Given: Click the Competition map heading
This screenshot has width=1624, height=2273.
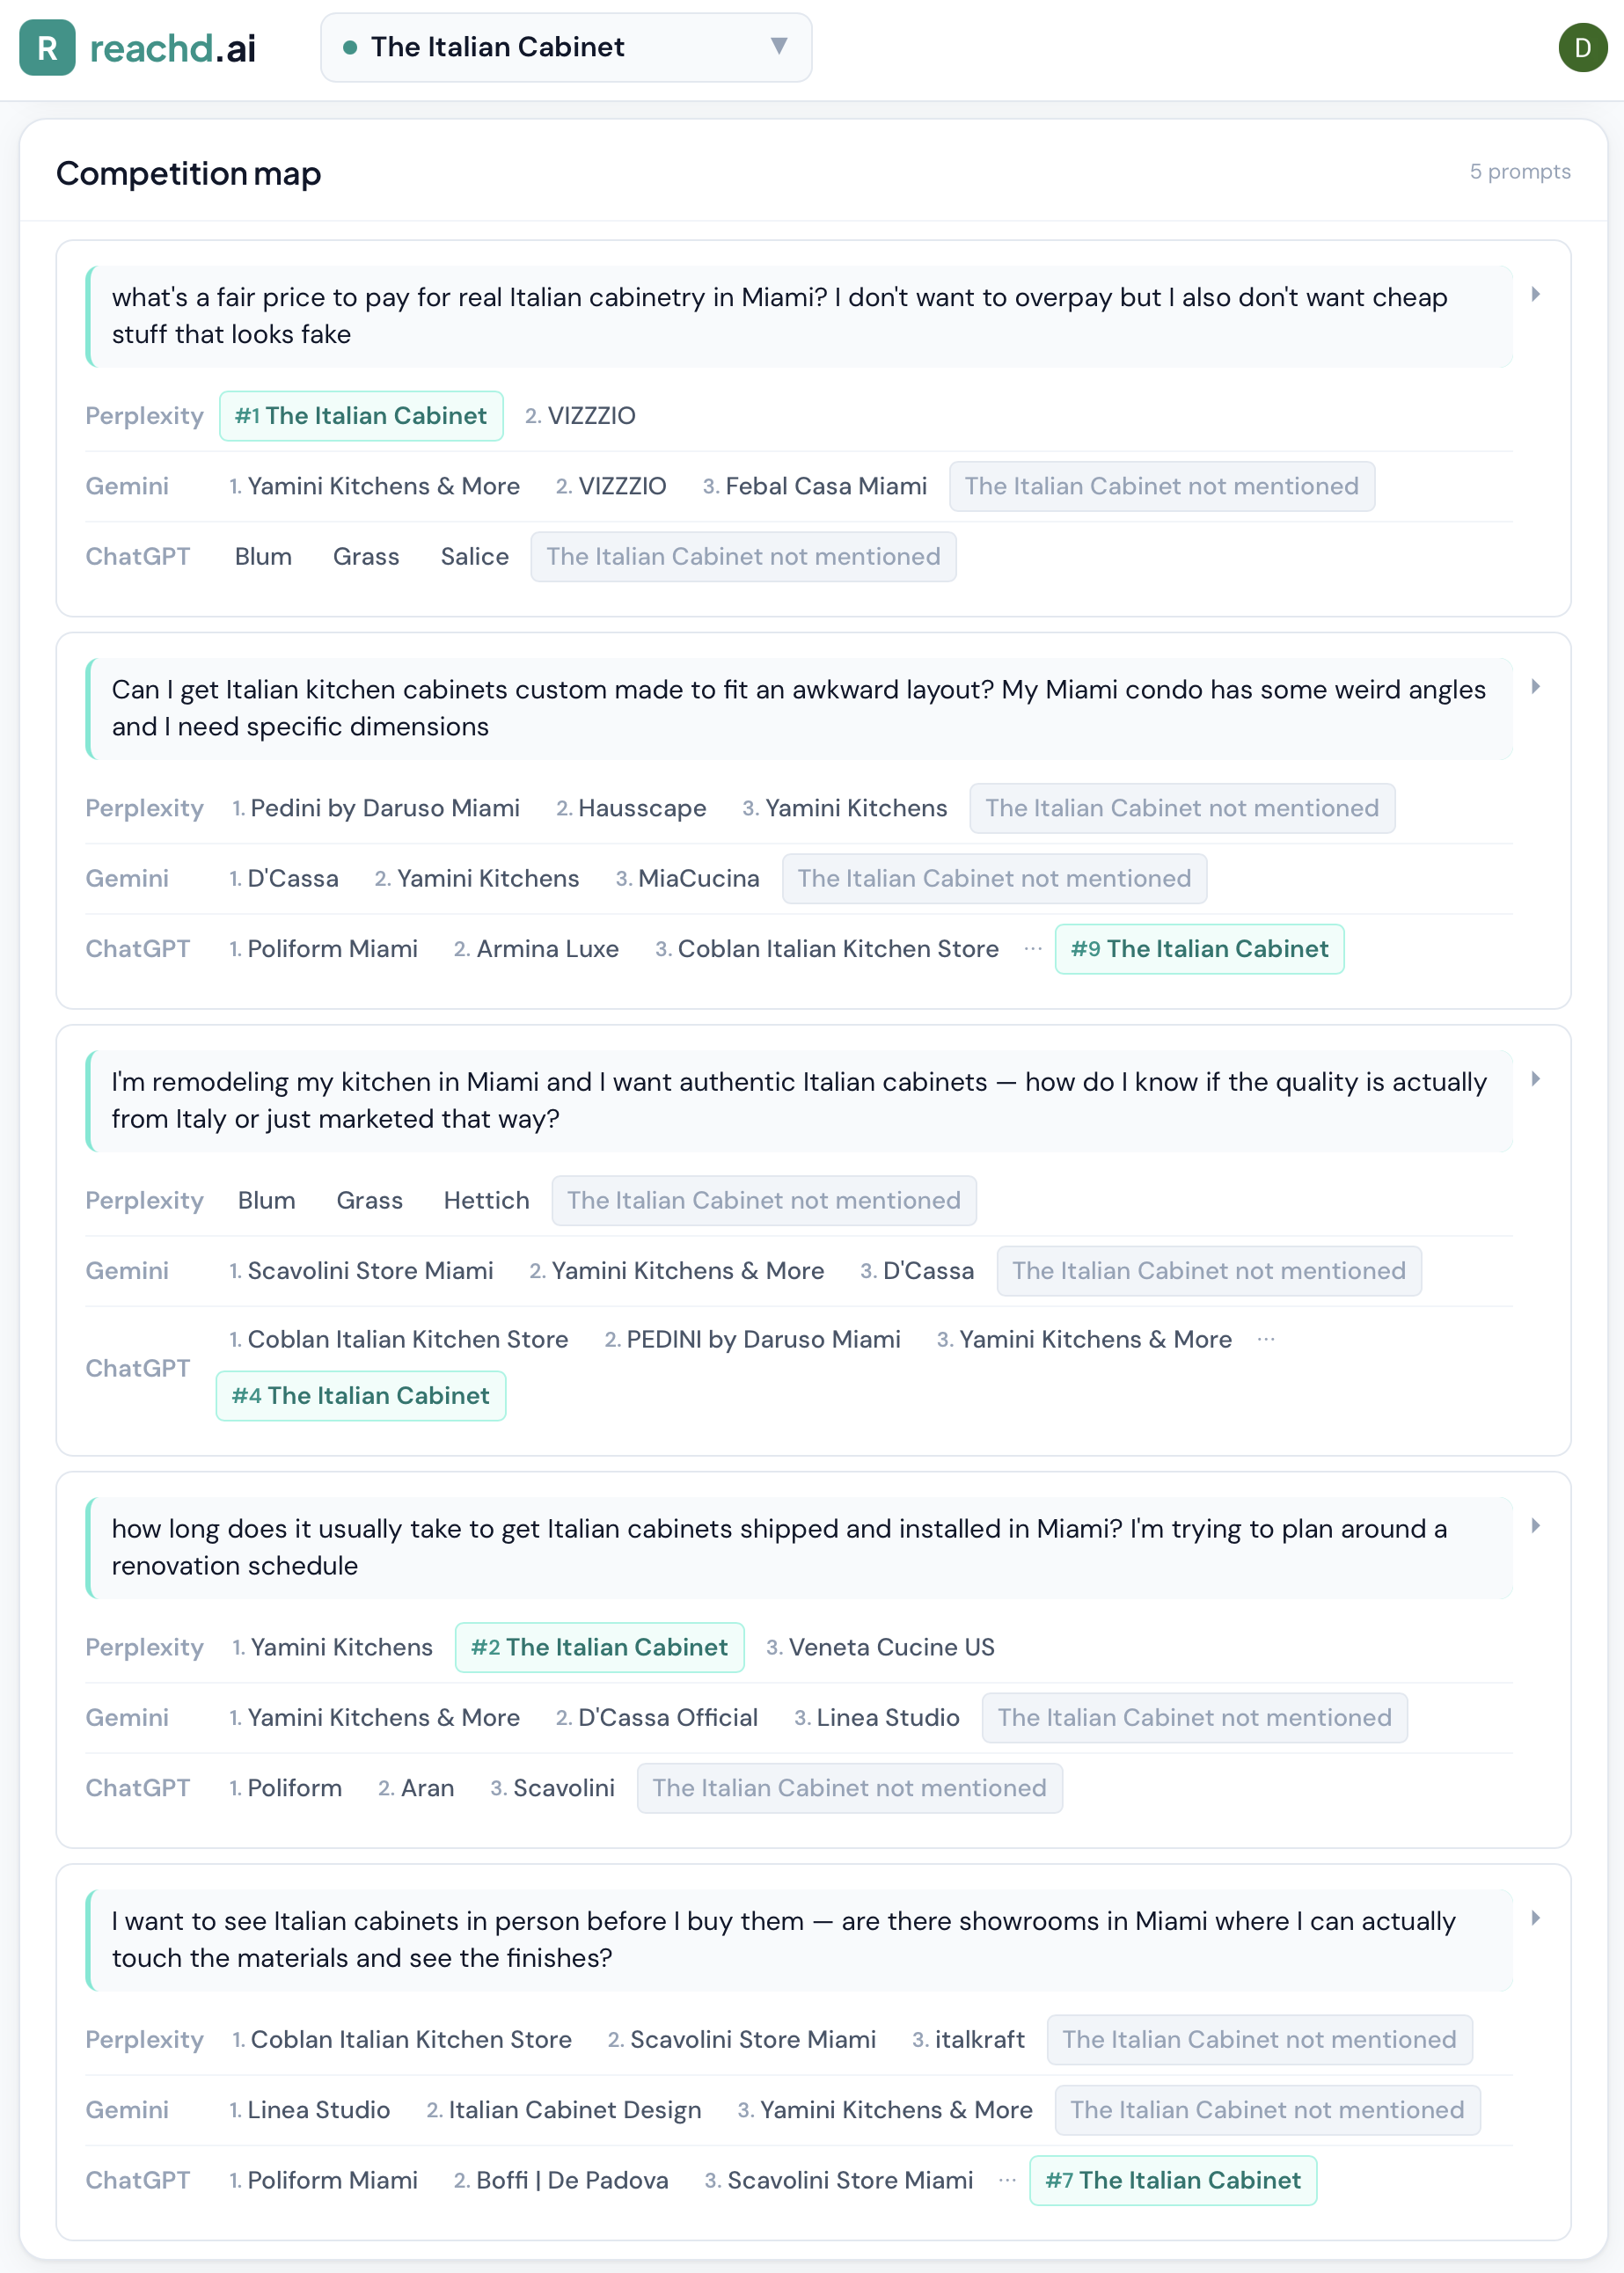Looking at the screenshot, I should [x=189, y=173].
